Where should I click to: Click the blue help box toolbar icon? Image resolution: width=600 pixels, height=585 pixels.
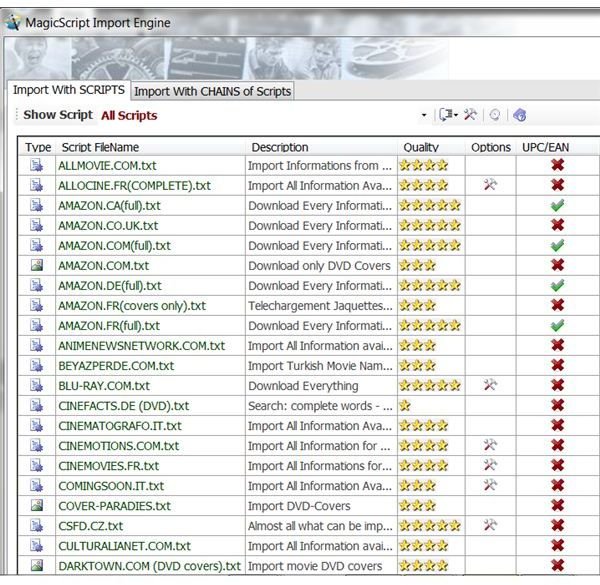click(x=520, y=115)
